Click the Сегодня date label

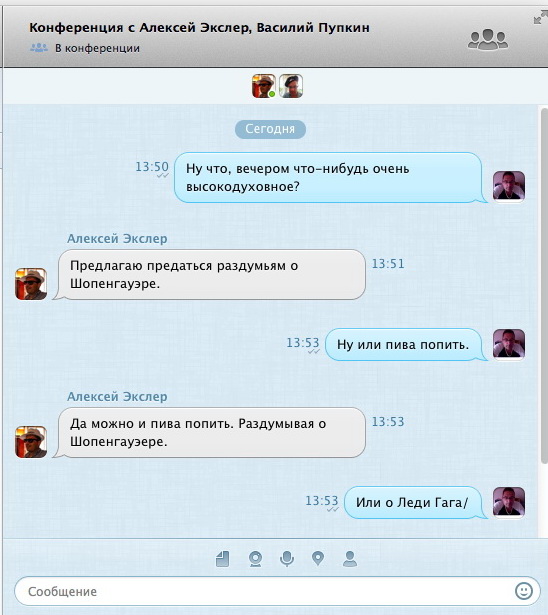(270, 129)
